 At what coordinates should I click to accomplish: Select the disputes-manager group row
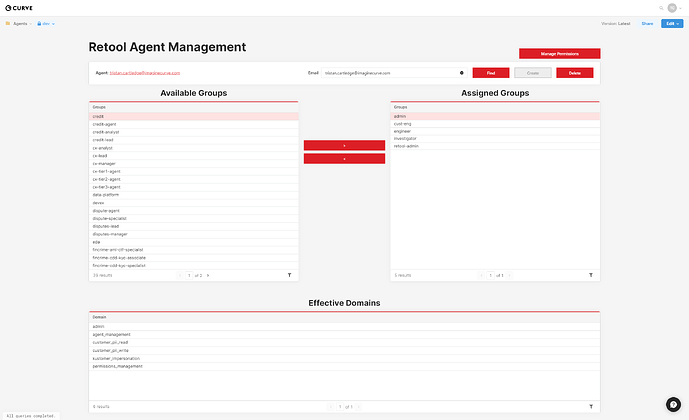(x=193, y=234)
